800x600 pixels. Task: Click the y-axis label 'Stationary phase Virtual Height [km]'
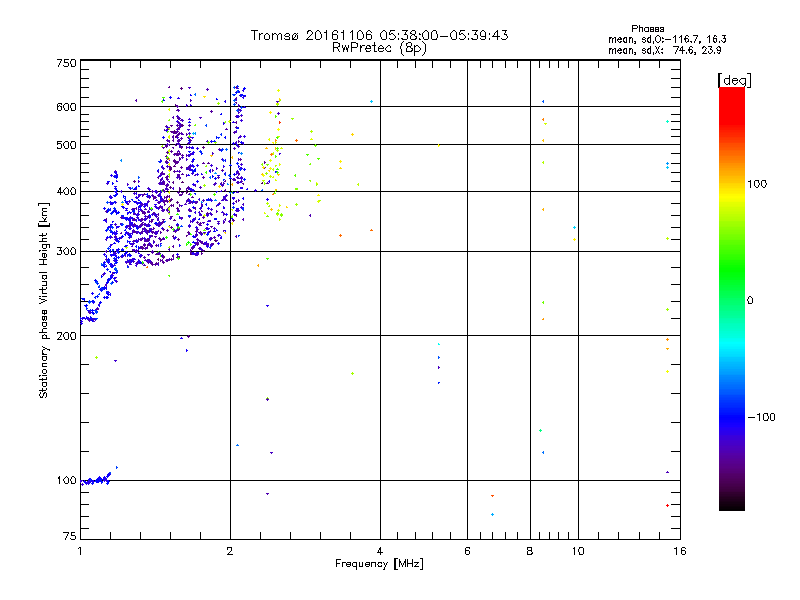click(44, 300)
